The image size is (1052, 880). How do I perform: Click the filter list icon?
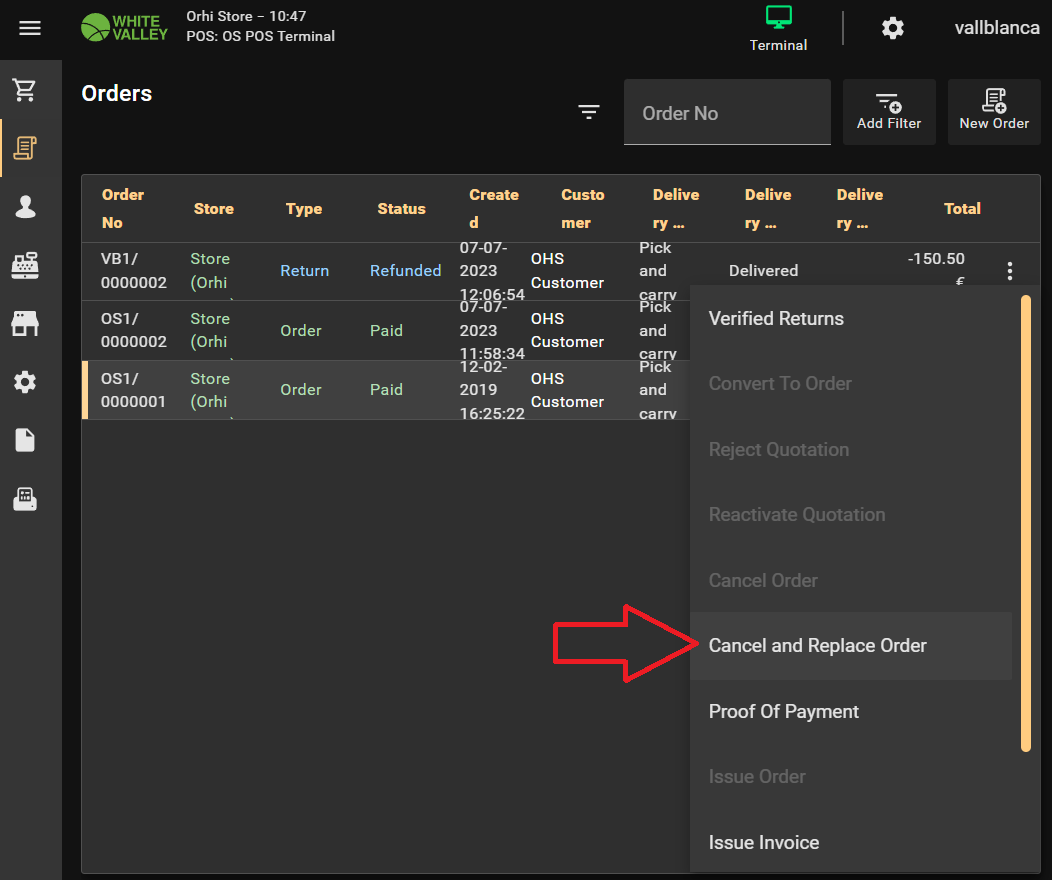pyautogui.click(x=589, y=112)
